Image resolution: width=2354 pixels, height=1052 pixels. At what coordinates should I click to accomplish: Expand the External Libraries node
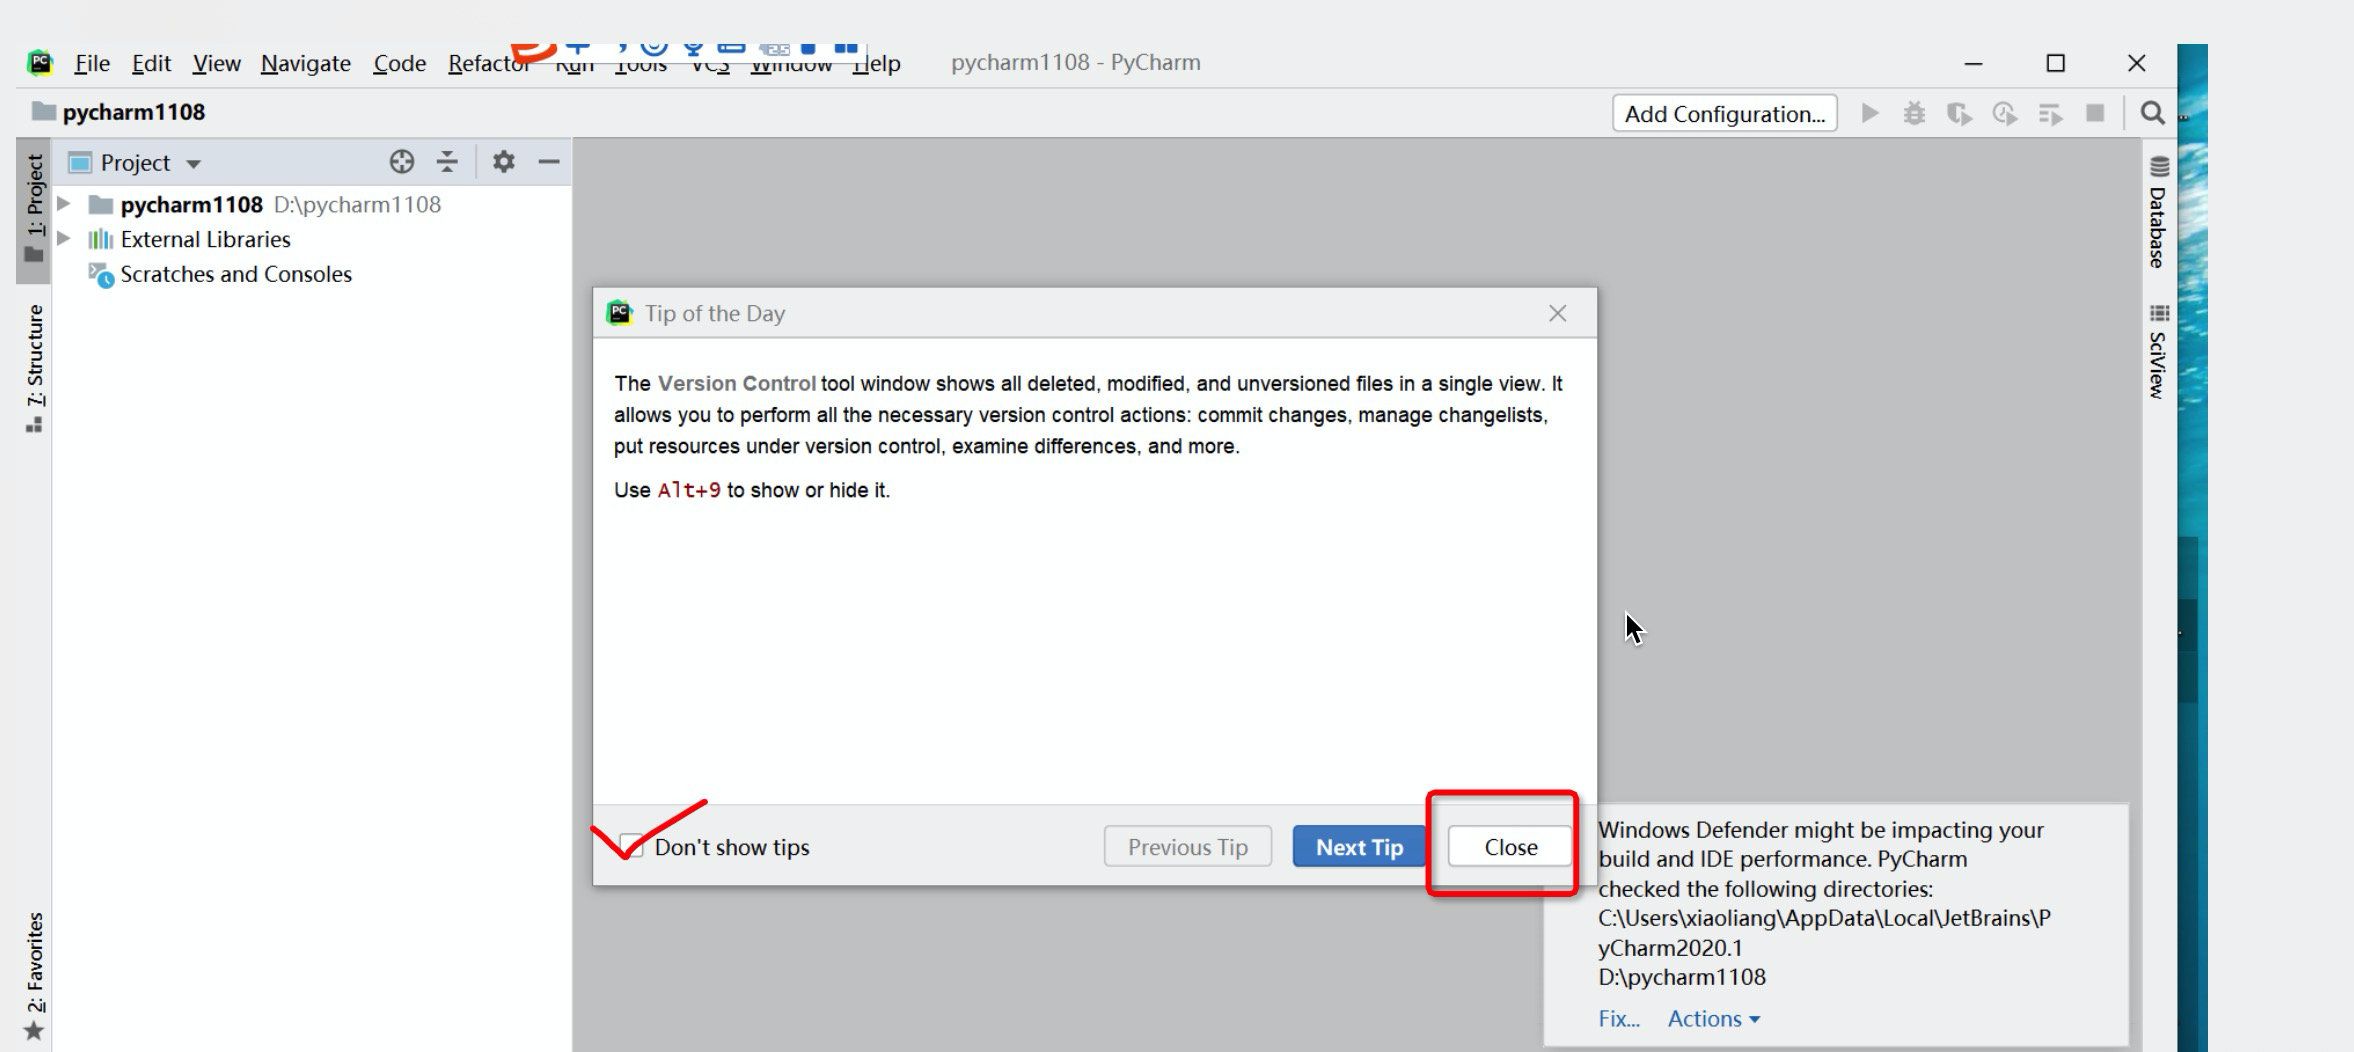(64, 239)
